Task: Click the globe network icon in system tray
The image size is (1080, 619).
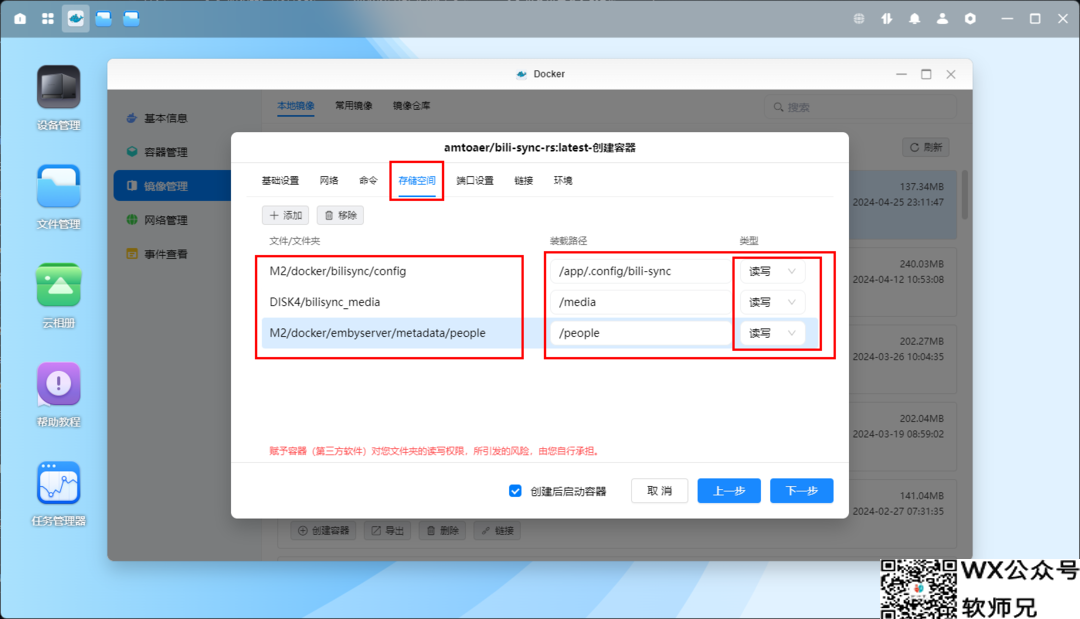Action: [859, 19]
